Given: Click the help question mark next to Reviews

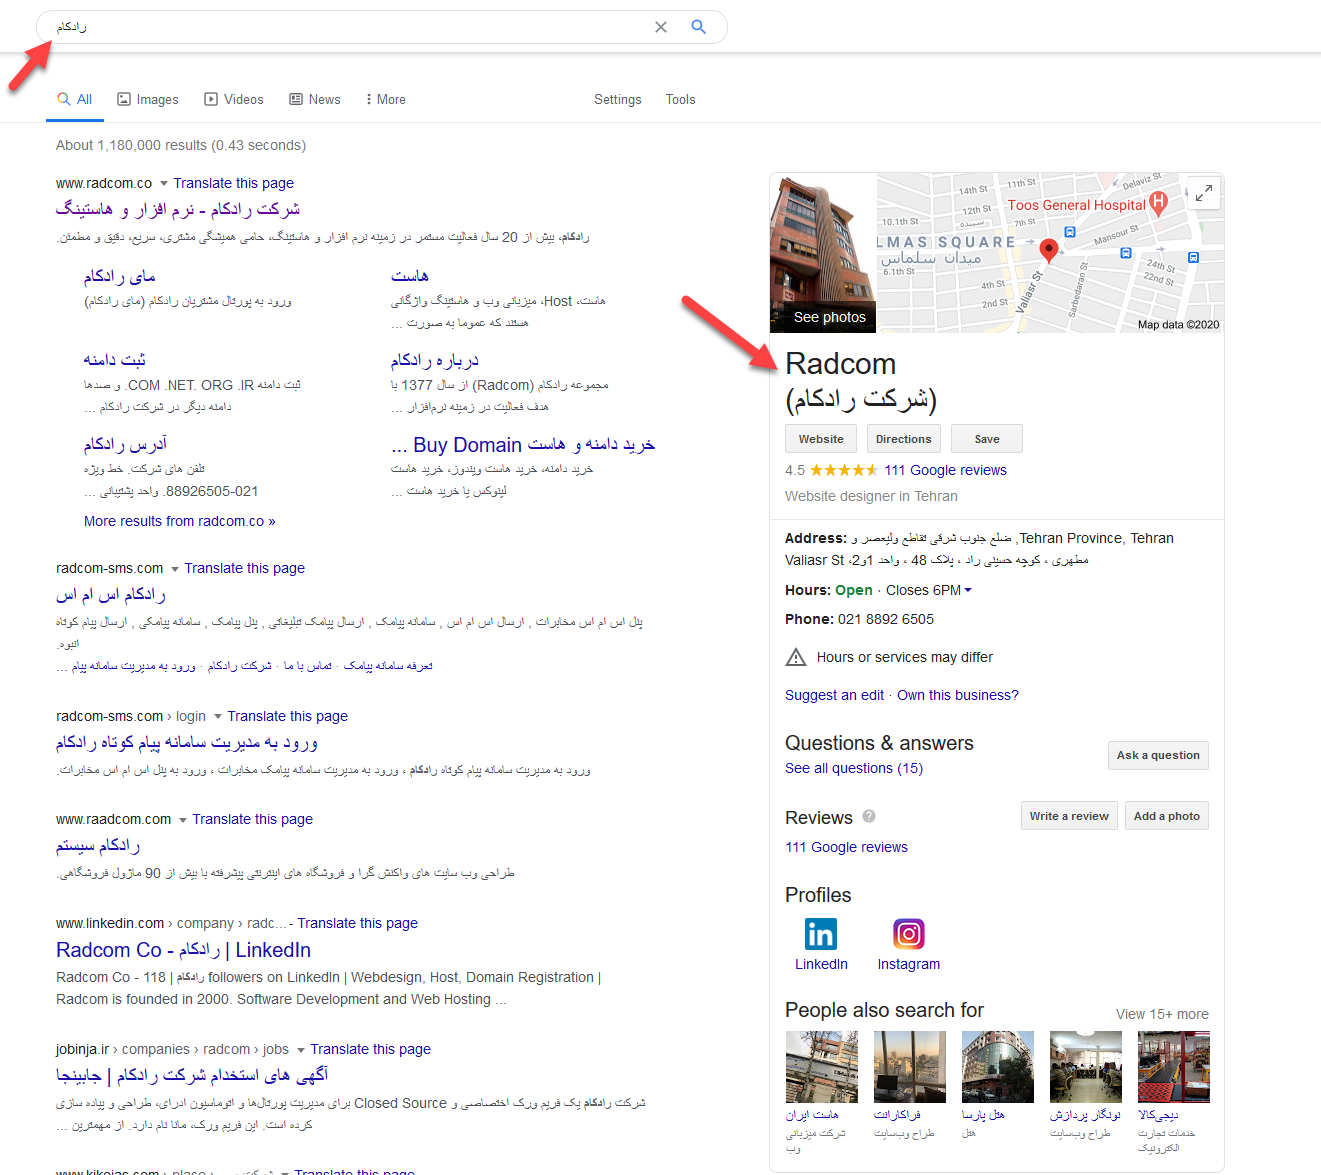Looking at the screenshot, I should tap(868, 816).
